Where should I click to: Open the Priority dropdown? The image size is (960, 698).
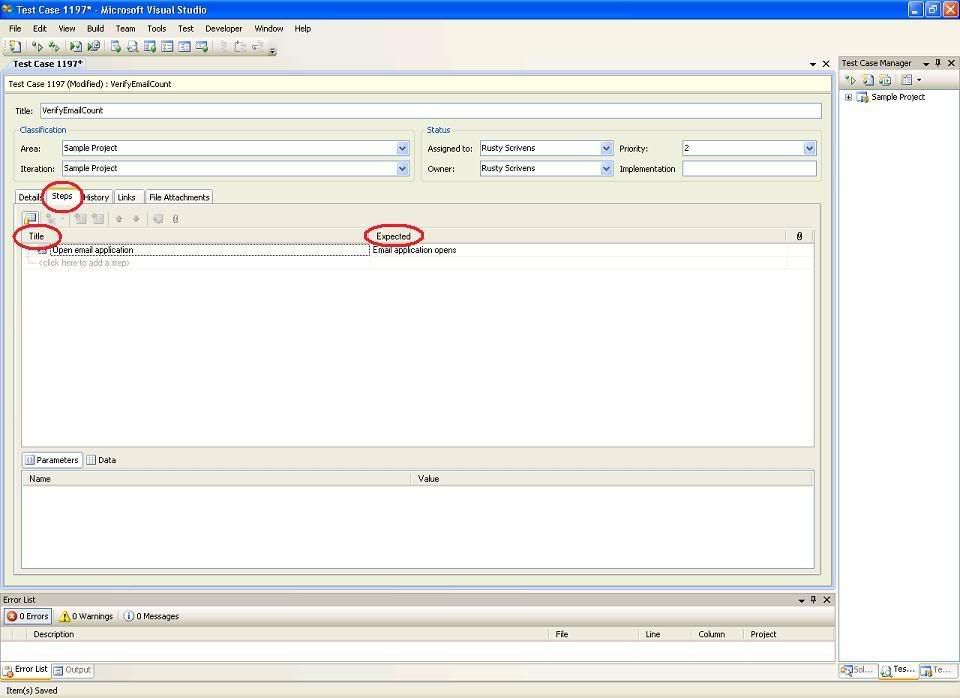[809, 148]
